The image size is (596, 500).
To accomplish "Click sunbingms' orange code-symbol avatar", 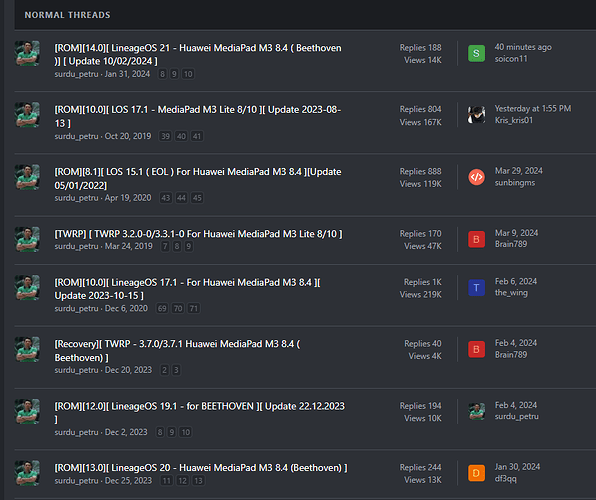I will click(476, 177).
